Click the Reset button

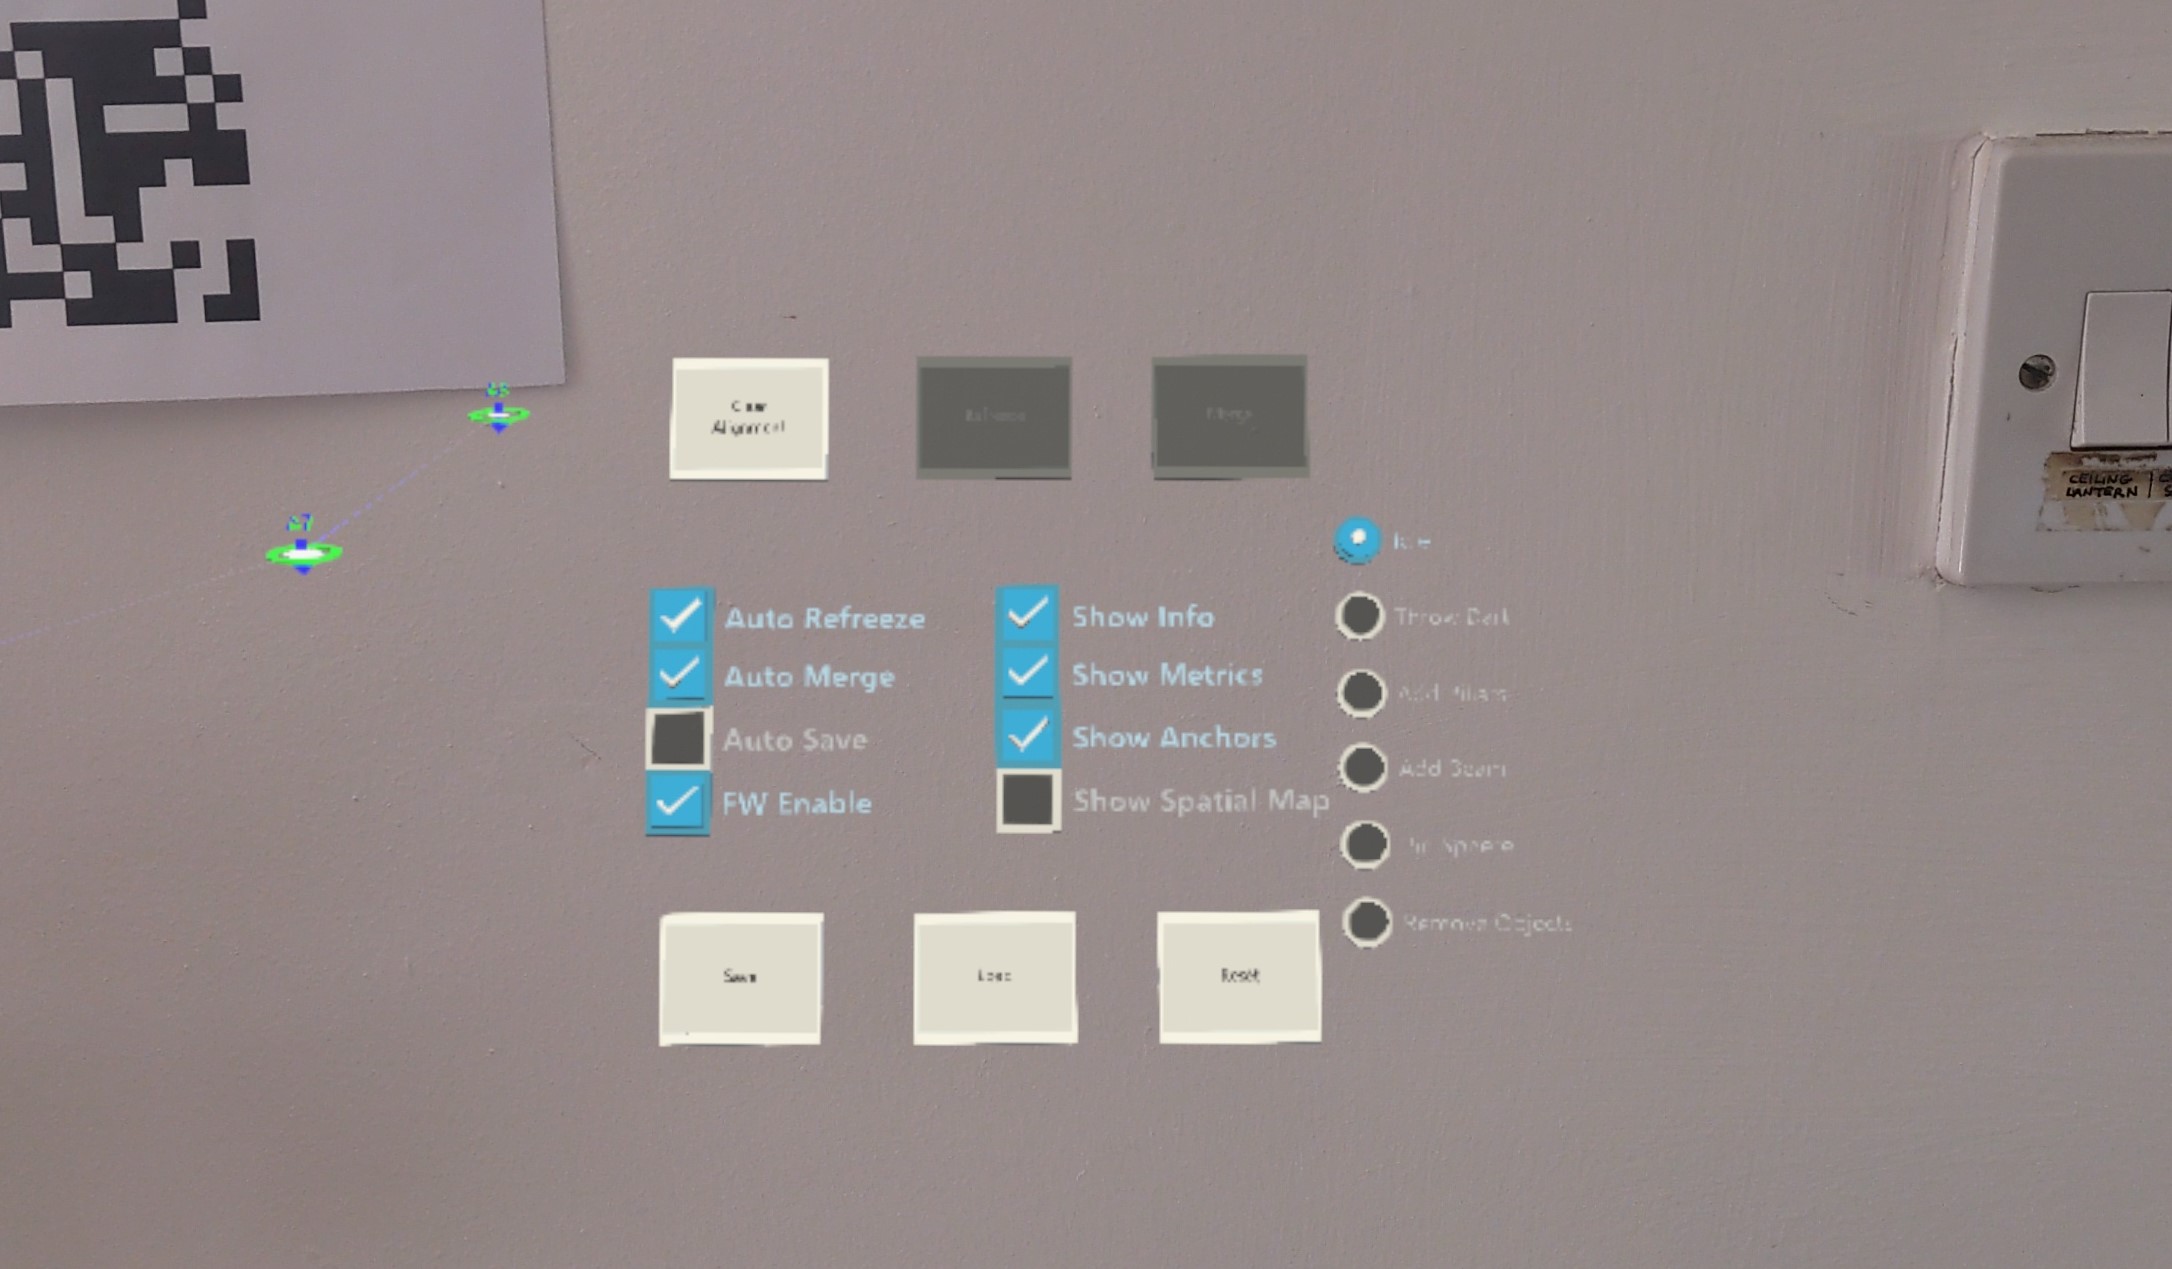(1237, 973)
